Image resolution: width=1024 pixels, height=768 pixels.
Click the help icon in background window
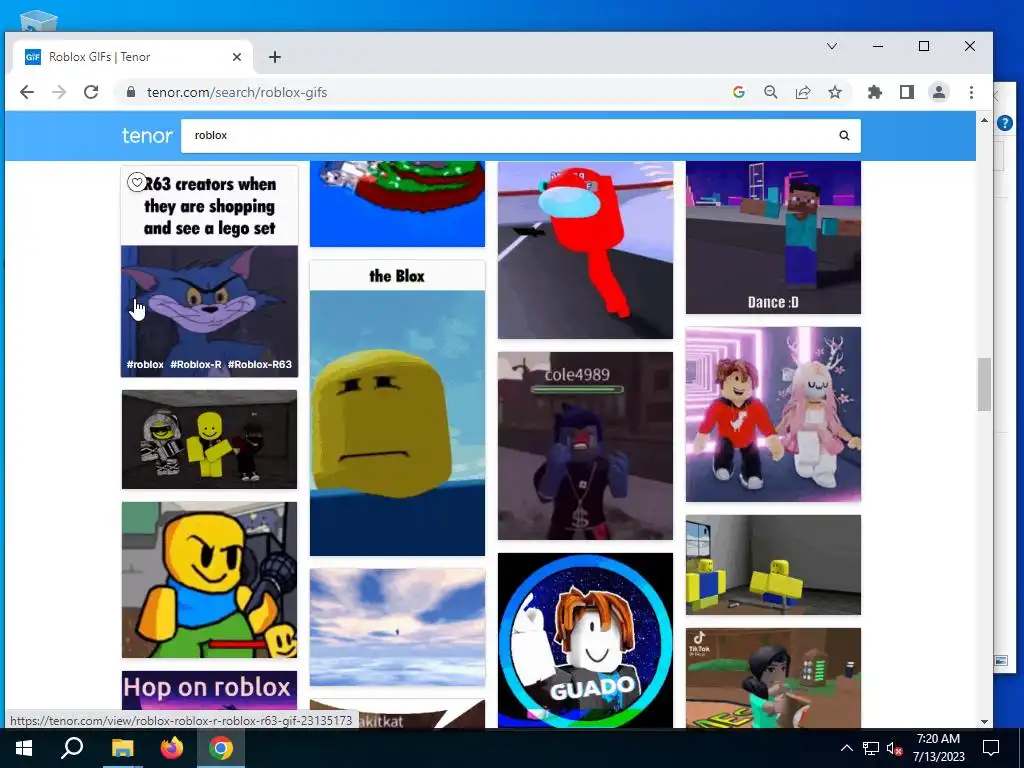1004,122
